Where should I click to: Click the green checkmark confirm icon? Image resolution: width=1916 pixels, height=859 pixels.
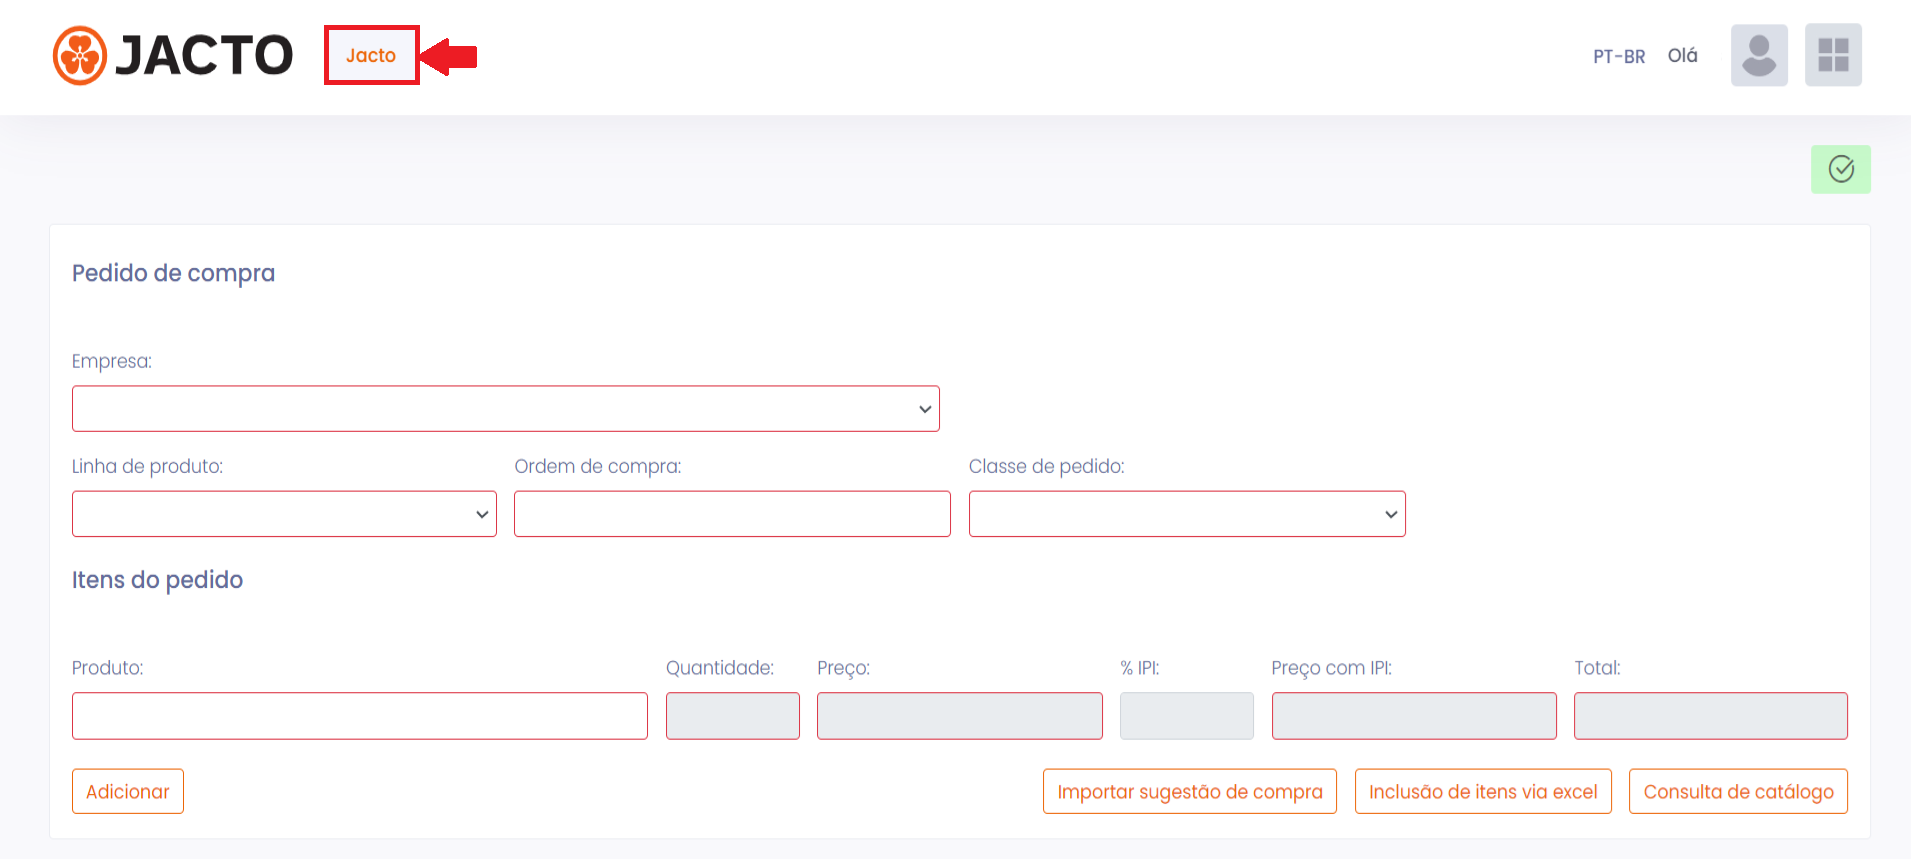(1841, 169)
